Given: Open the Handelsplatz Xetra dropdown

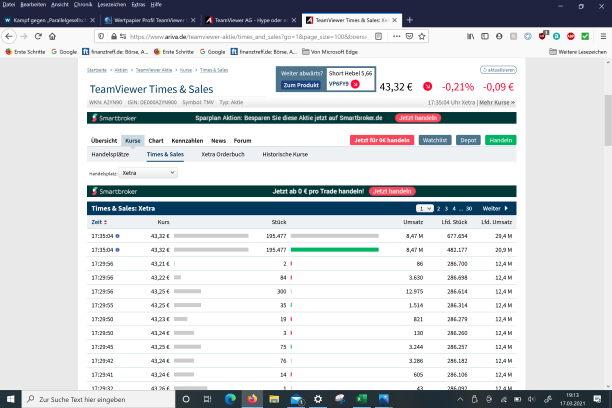Looking at the screenshot, I should [x=149, y=173].
